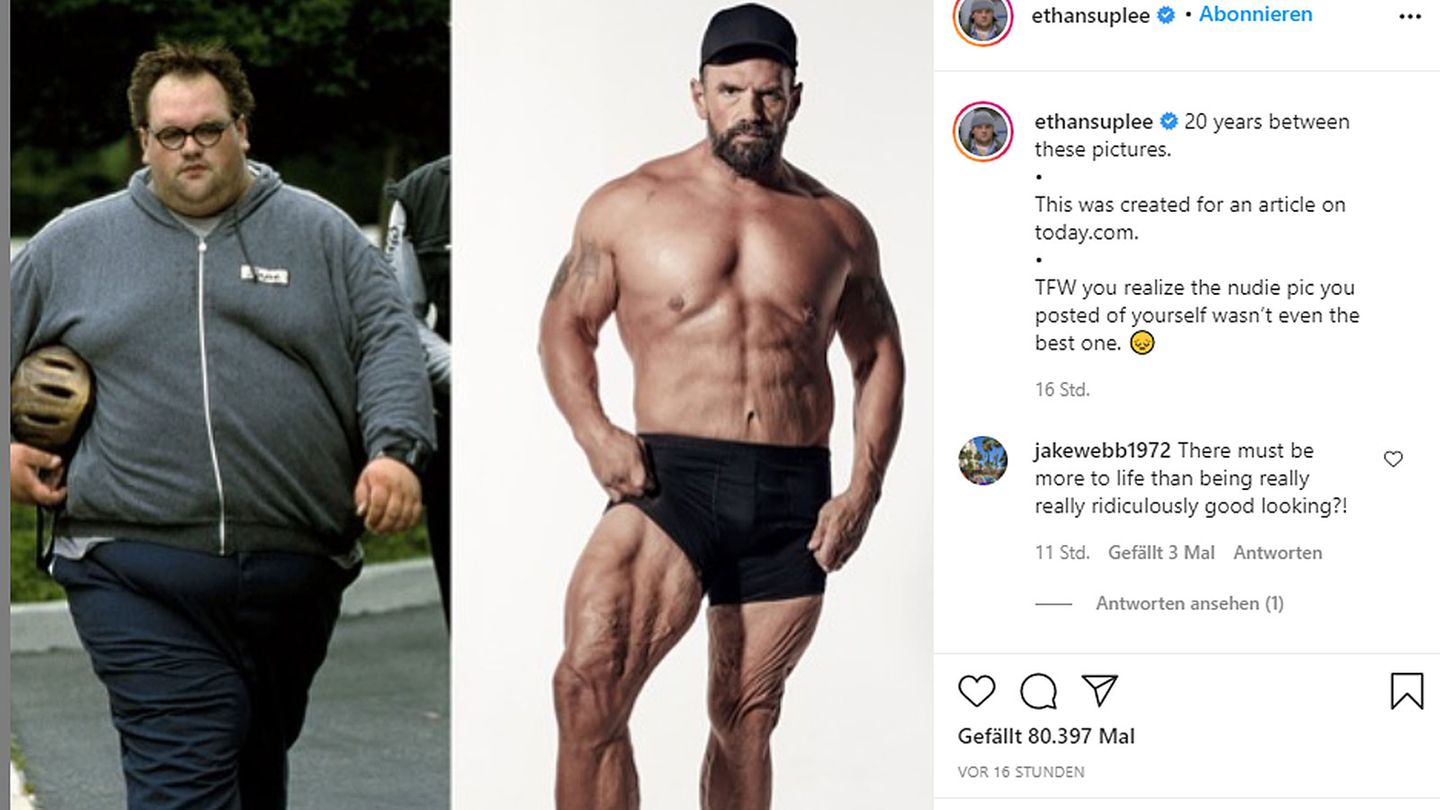The width and height of the screenshot is (1440, 810).
Task: Open the comment speech bubble icon
Action: pos(1038,691)
